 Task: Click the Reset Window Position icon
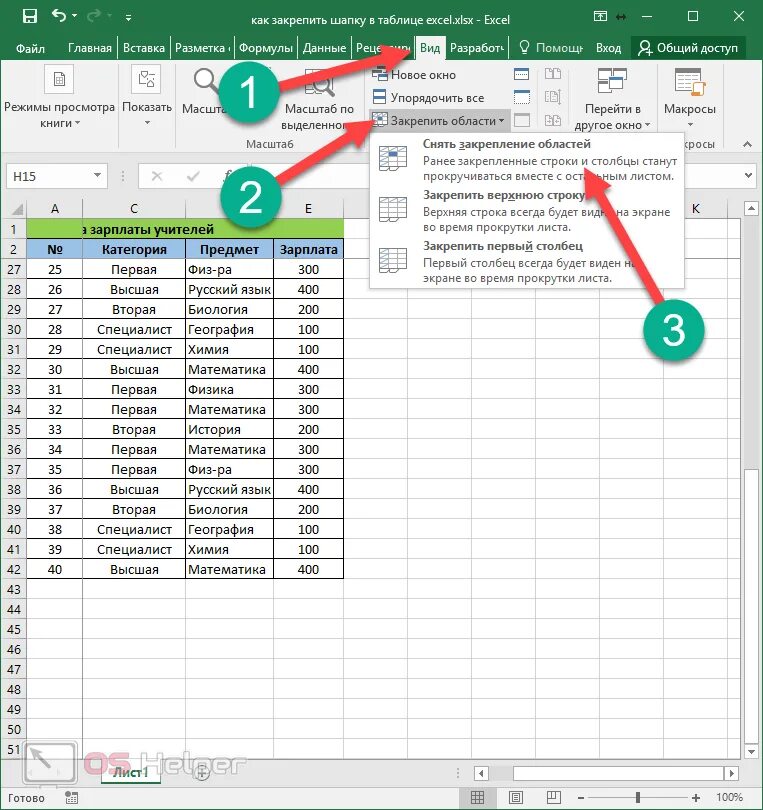point(553,120)
